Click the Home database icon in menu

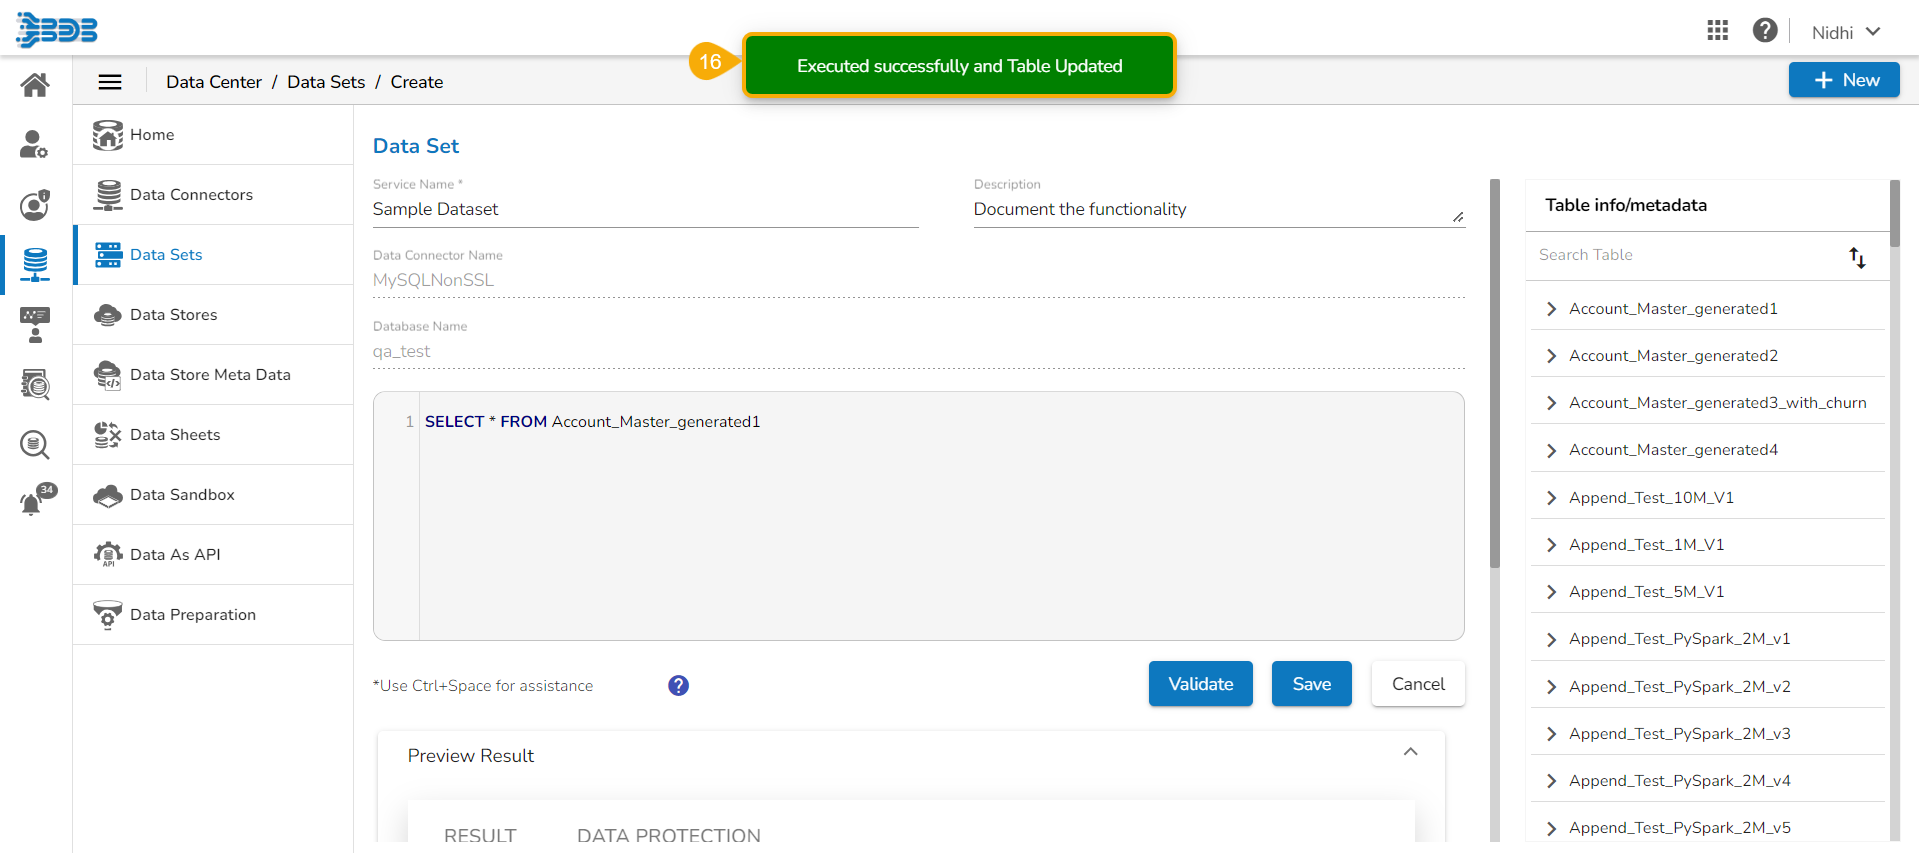click(x=108, y=135)
